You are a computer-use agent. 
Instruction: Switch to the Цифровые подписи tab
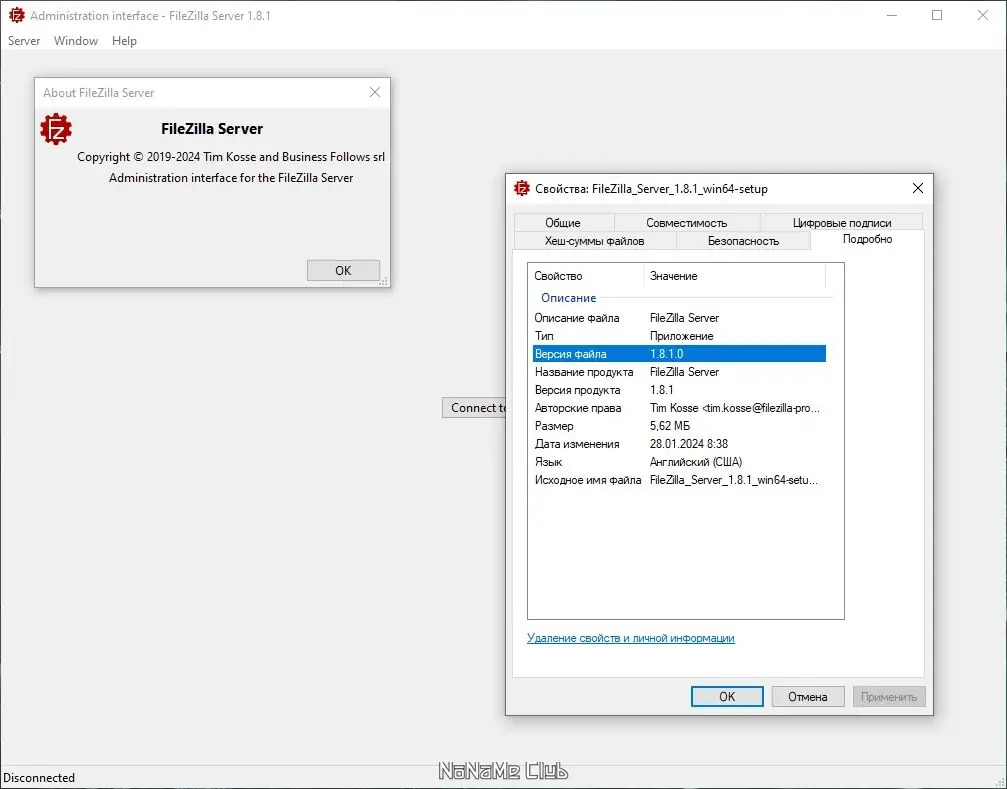(842, 223)
